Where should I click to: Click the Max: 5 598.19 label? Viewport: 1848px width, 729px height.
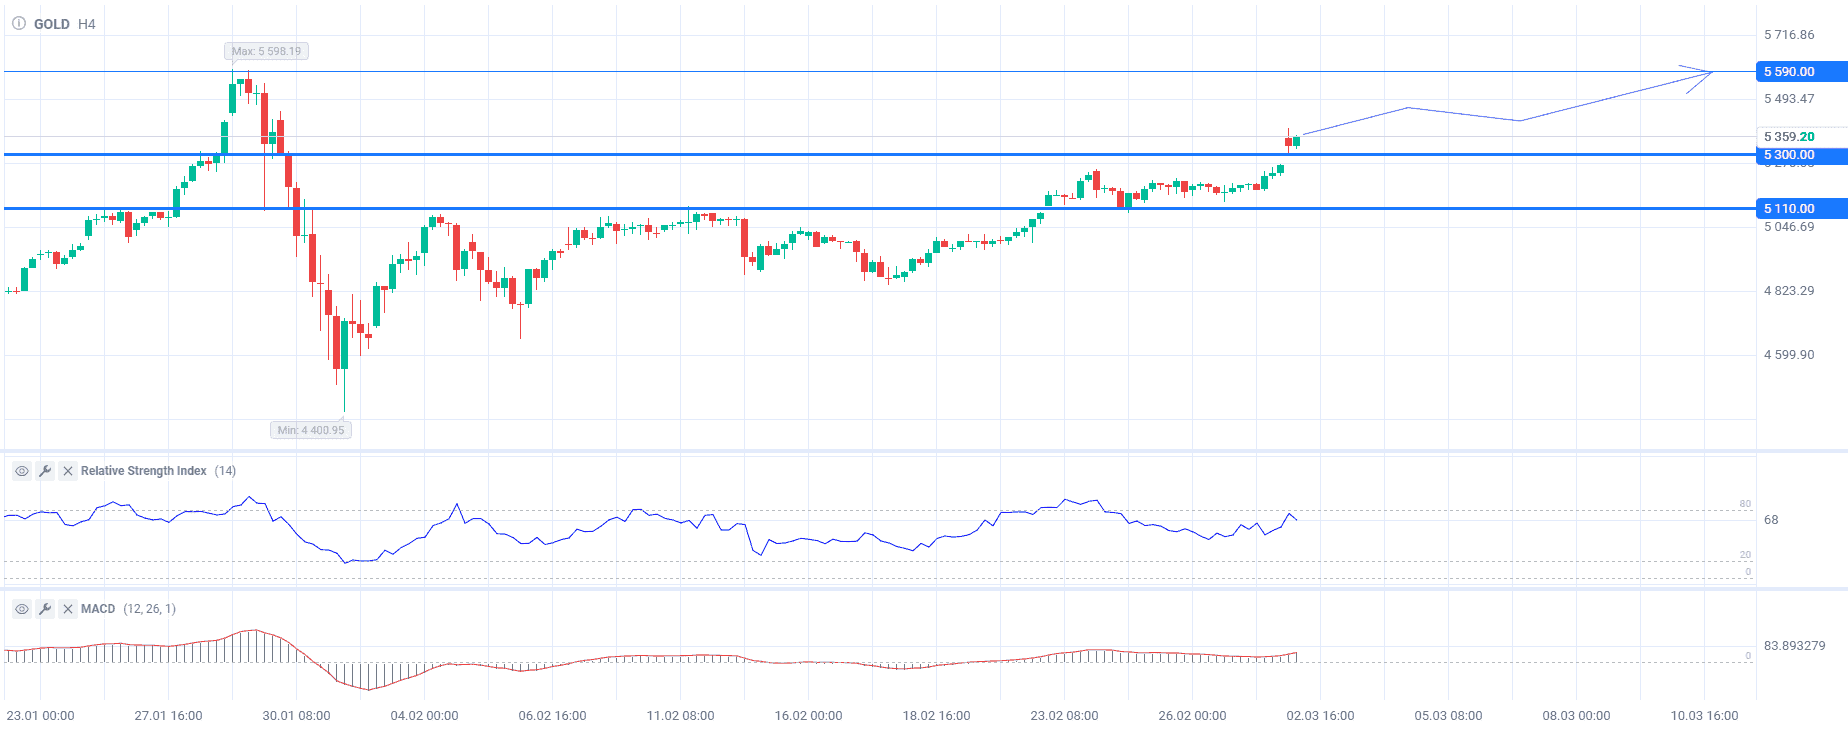pyautogui.click(x=266, y=51)
